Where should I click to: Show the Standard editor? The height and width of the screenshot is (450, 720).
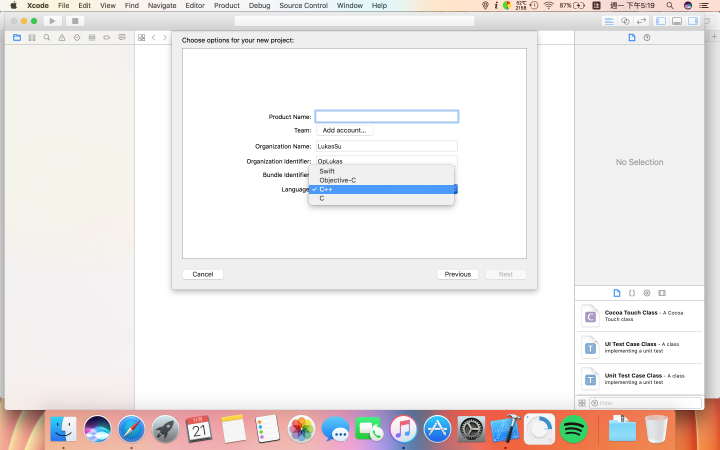click(609, 21)
